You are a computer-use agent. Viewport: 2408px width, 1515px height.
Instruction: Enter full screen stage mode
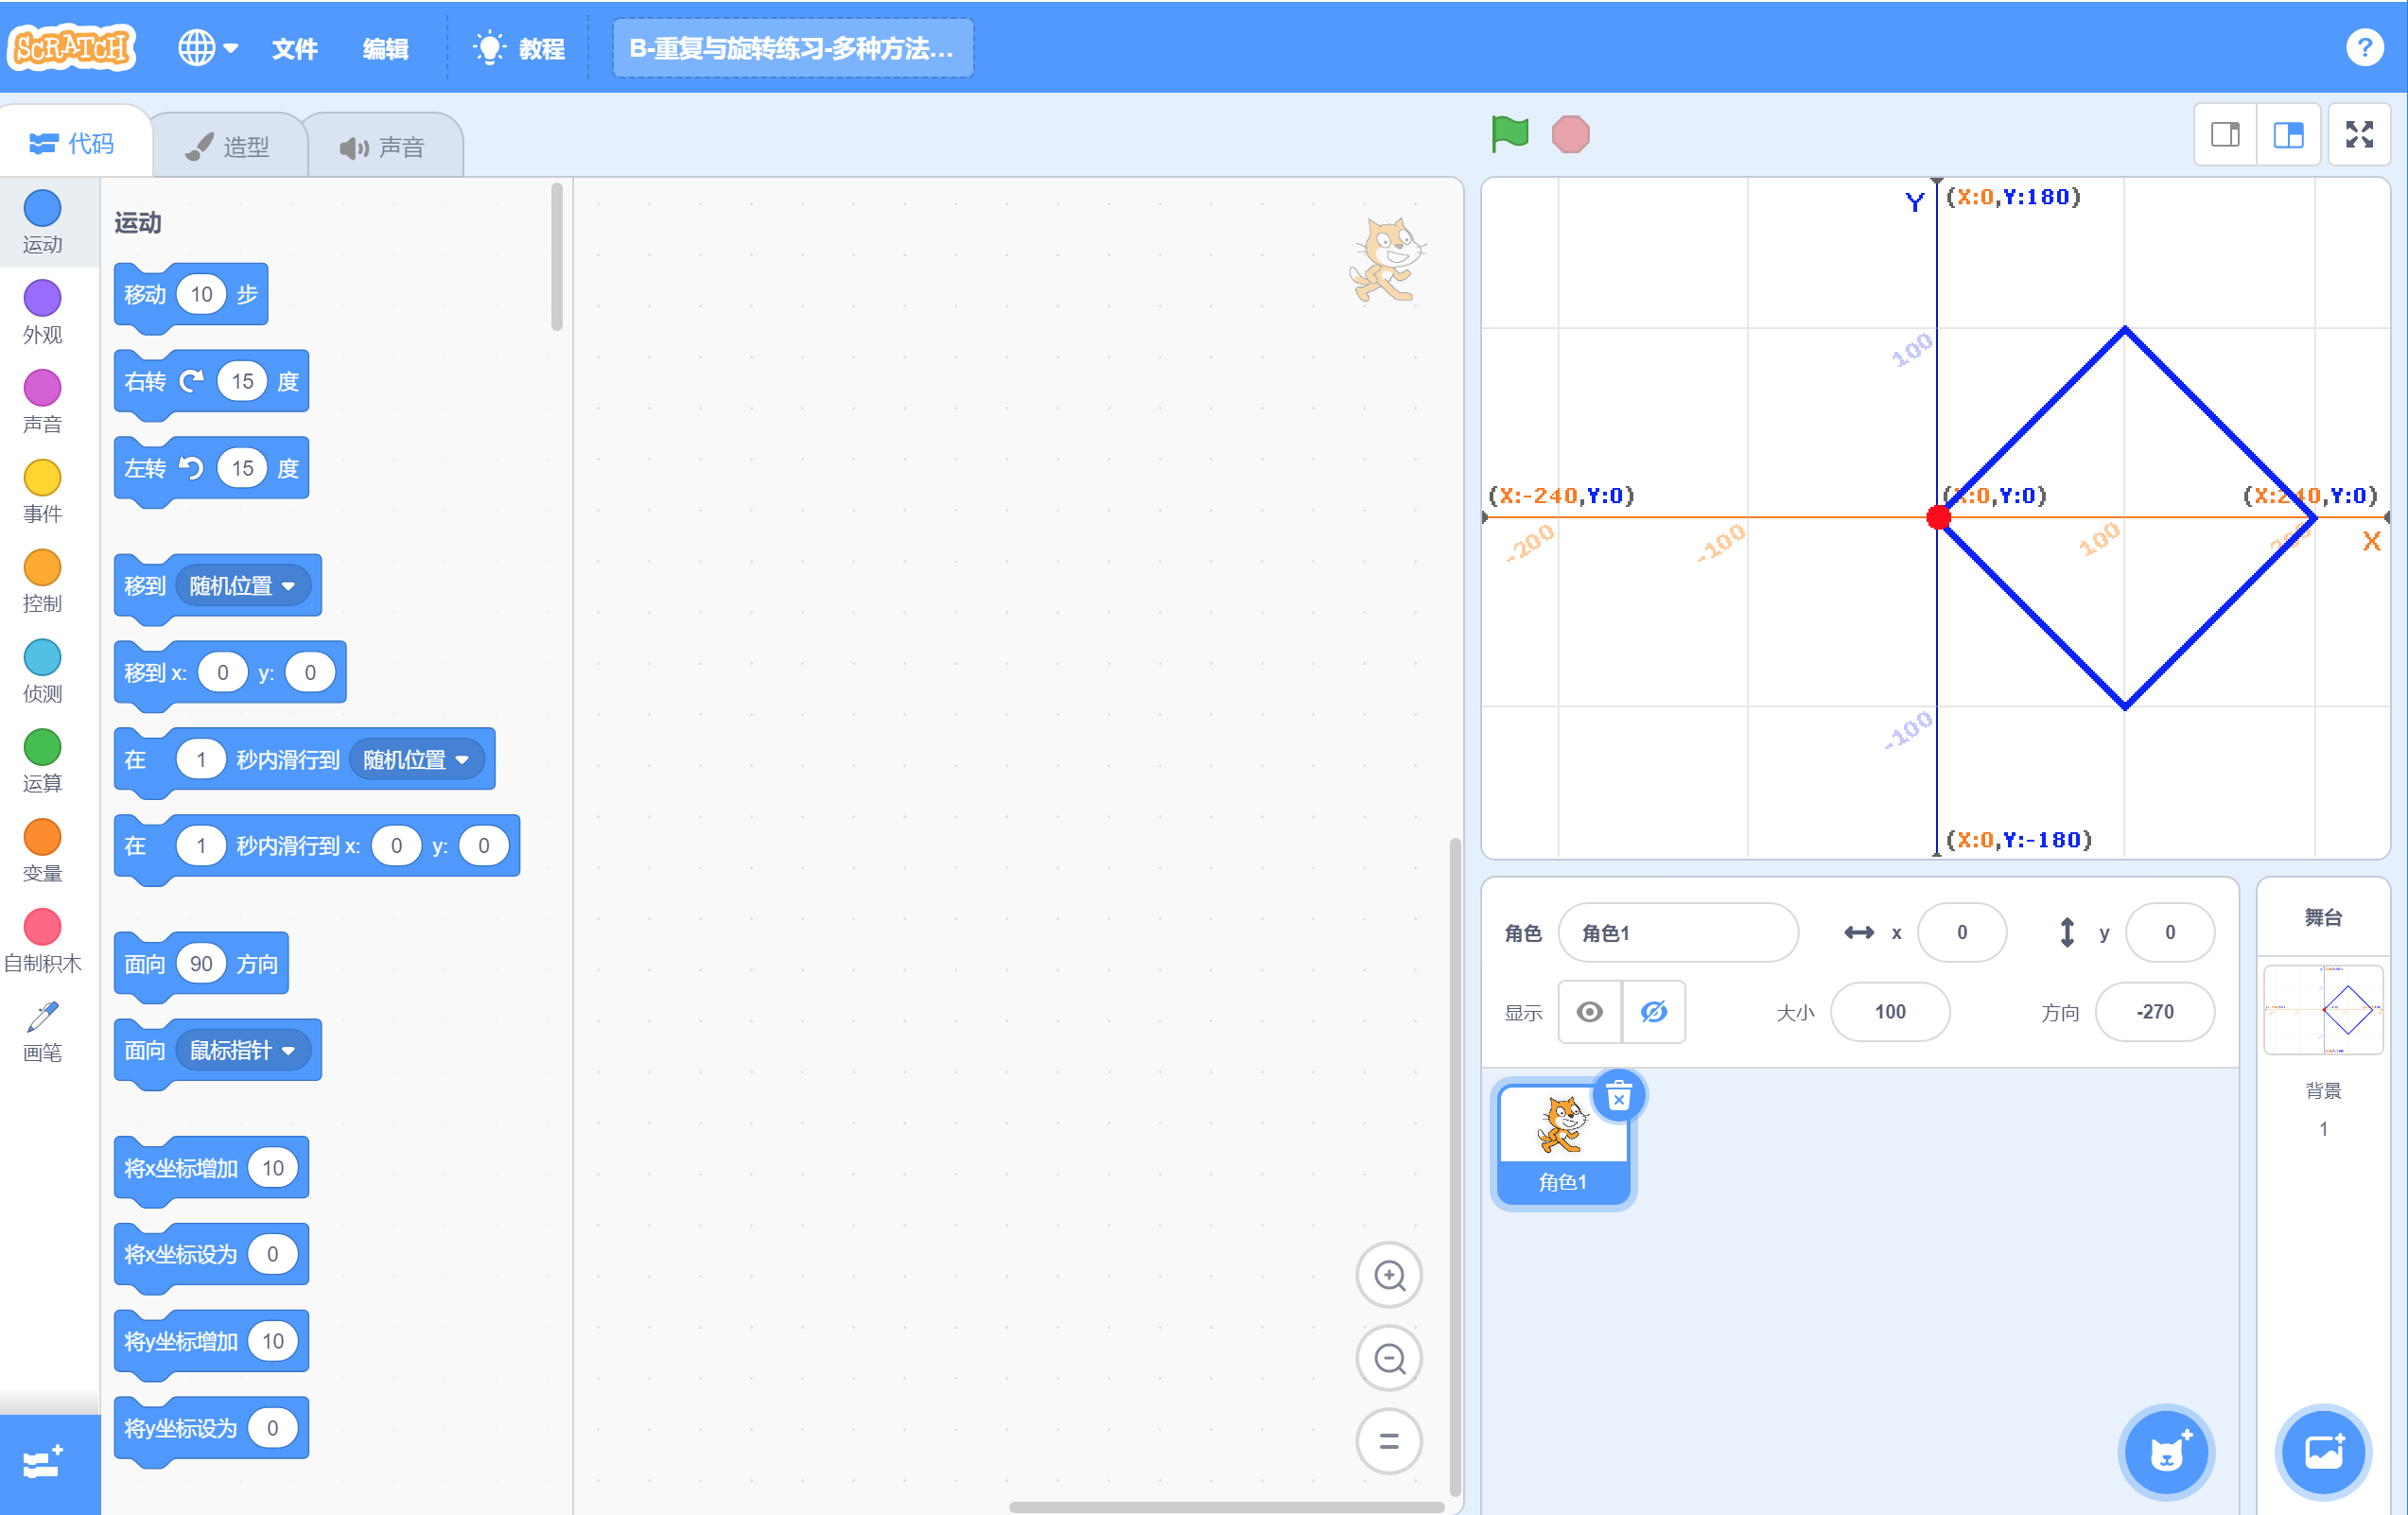click(2359, 134)
